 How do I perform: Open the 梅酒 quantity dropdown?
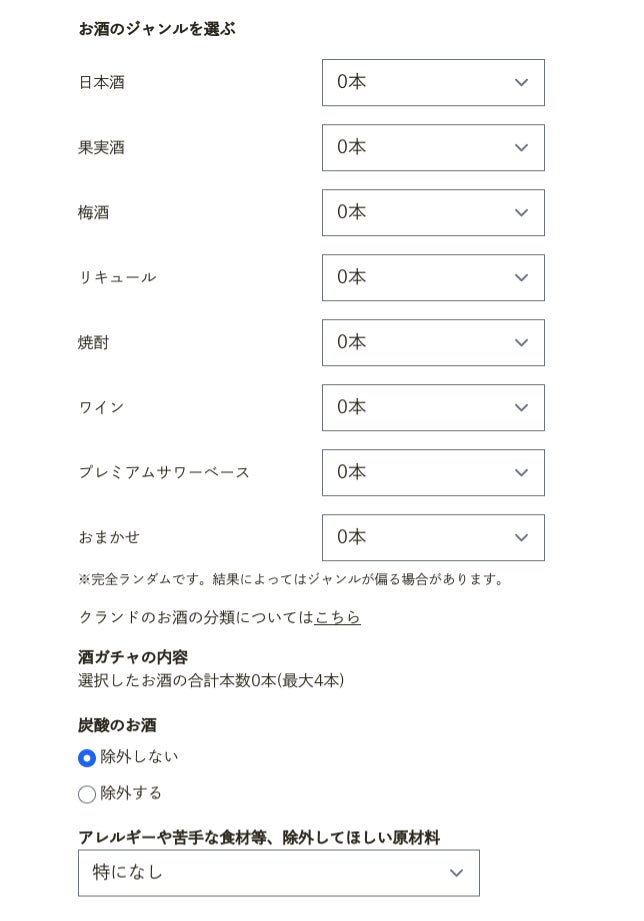[432, 212]
